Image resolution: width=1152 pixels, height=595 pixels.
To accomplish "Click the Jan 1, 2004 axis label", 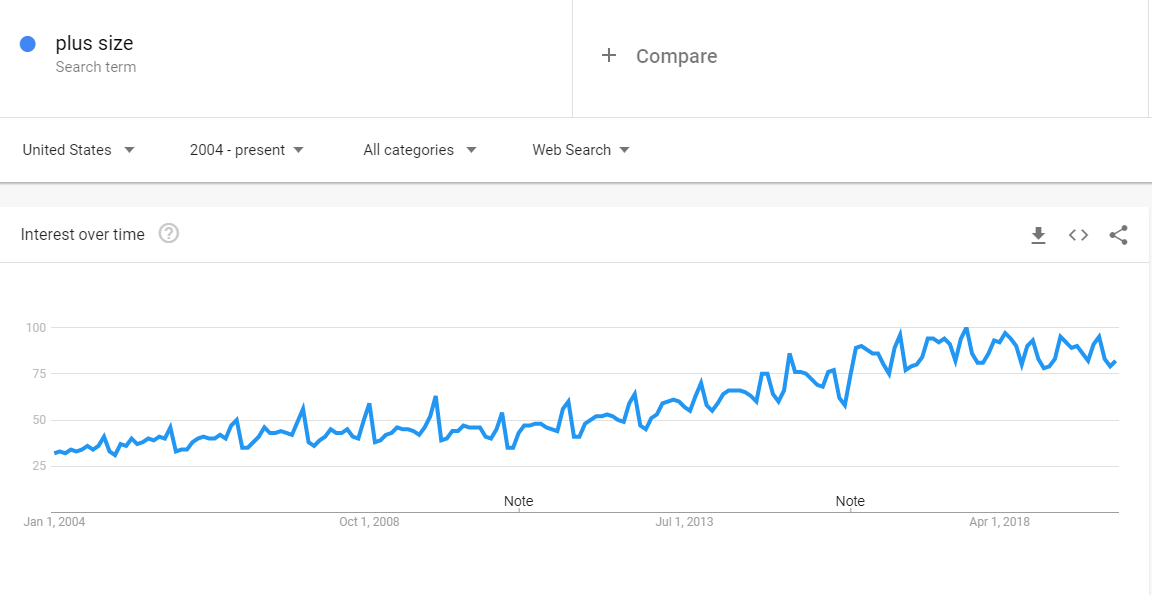I will point(54,522).
